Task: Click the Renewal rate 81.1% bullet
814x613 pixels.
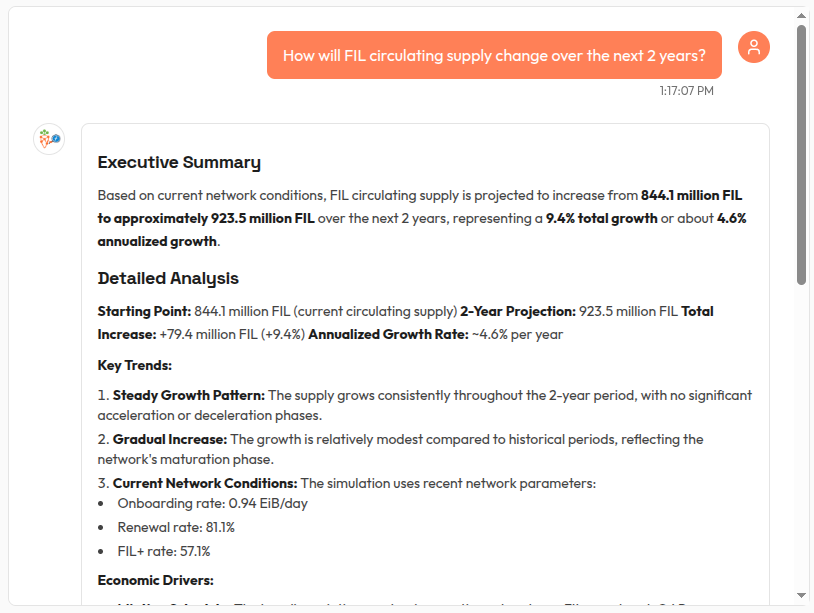Action: [176, 527]
